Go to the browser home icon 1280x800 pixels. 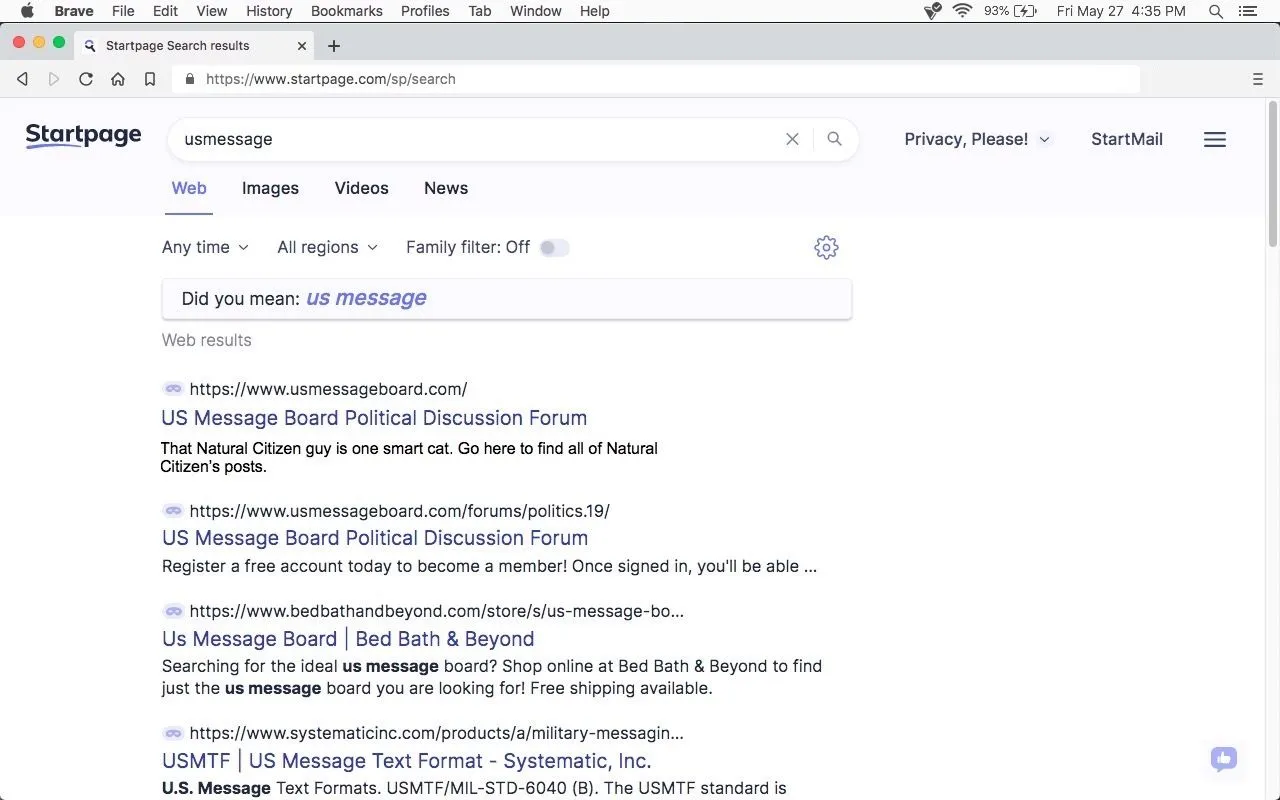coord(118,79)
